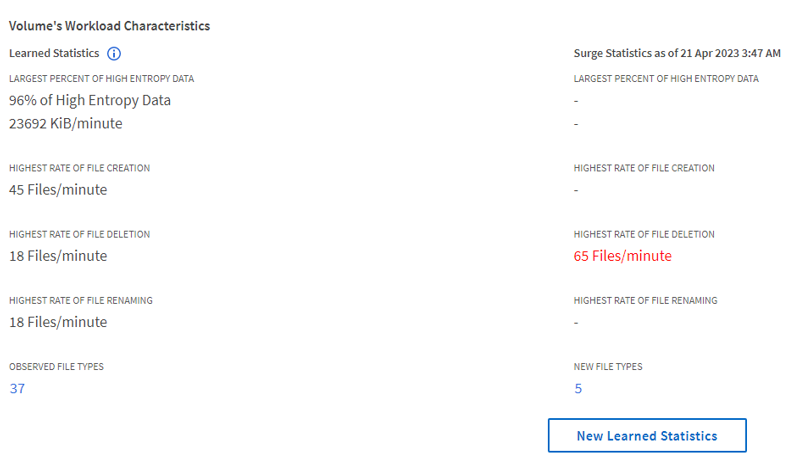Click the New Learned Statistics button
Screen dimensions: 794x458
coord(647,436)
